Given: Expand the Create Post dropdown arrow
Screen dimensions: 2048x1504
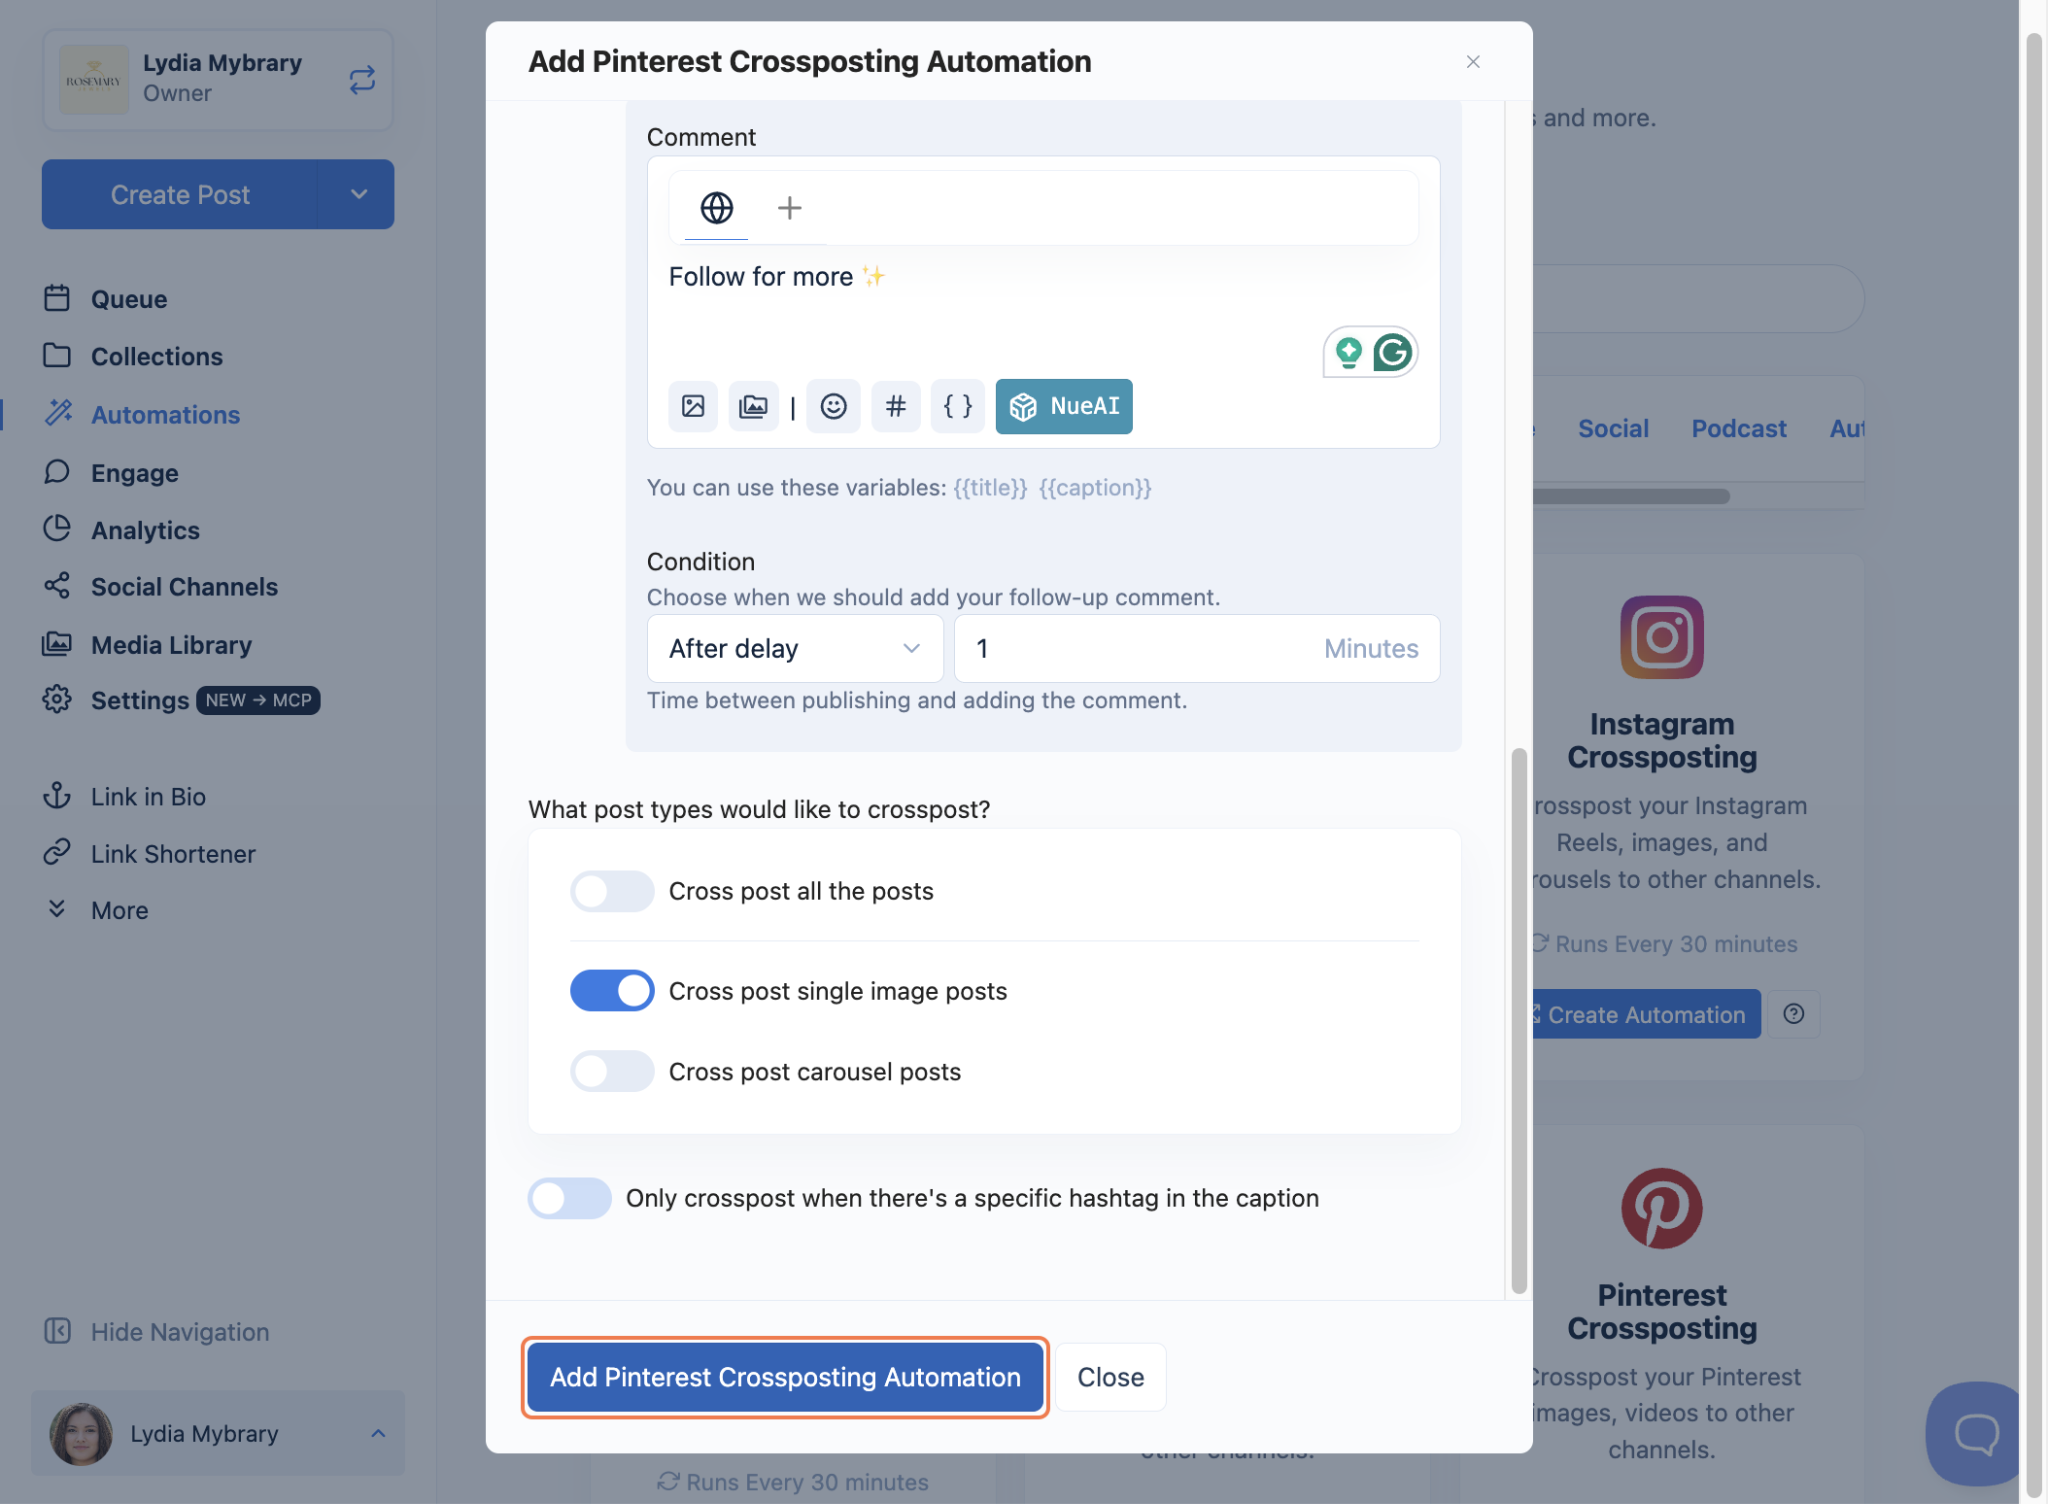Looking at the screenshot, I should click(x=358, y=194).
